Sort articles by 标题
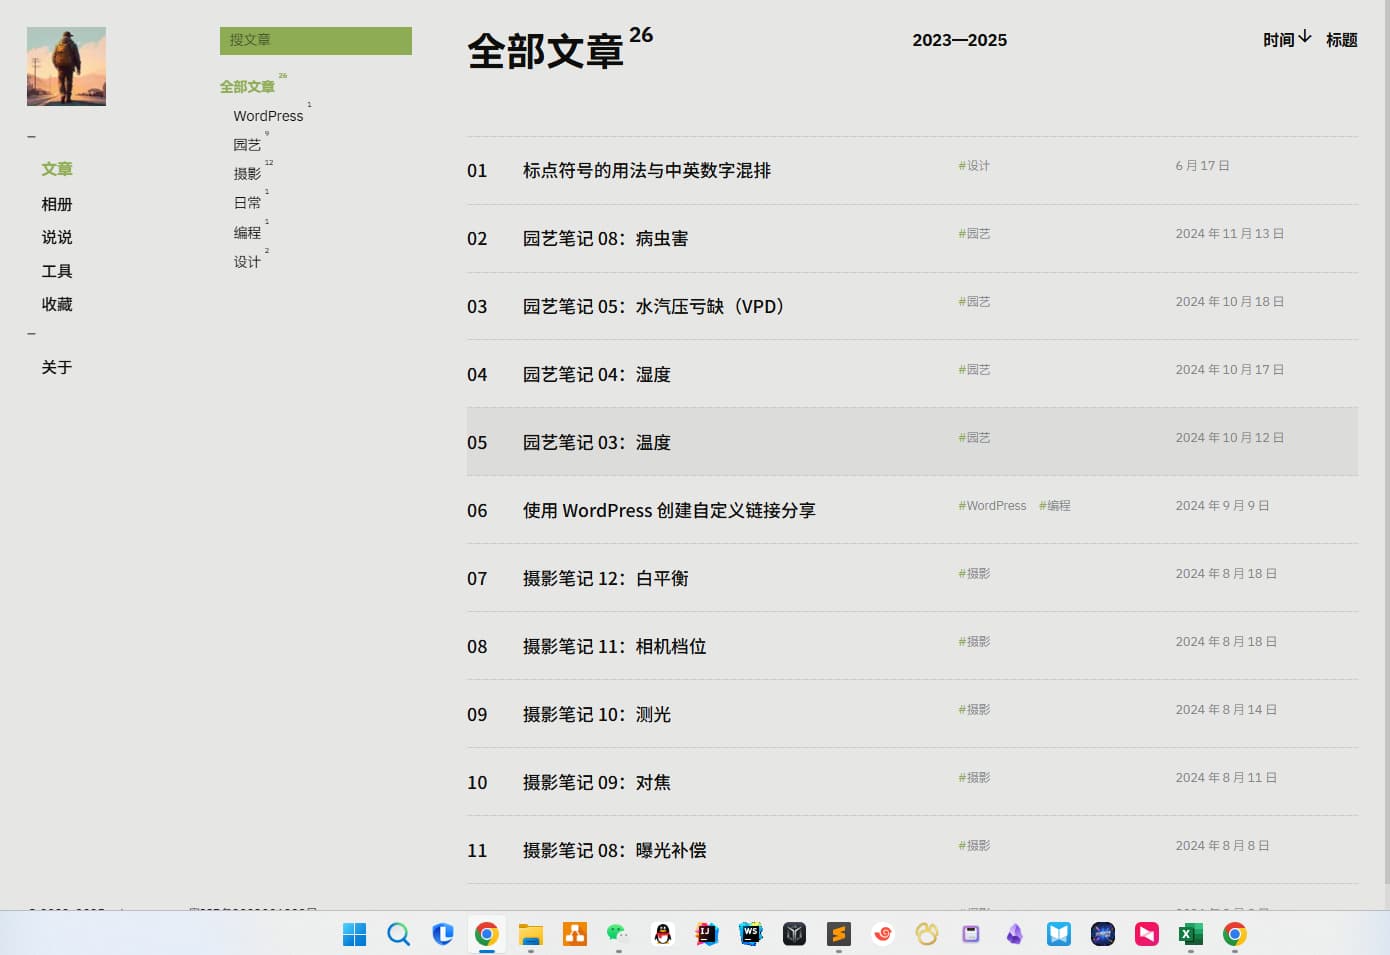The width and height of the screenshot is (1390, 955). [x=1341, y=40]
